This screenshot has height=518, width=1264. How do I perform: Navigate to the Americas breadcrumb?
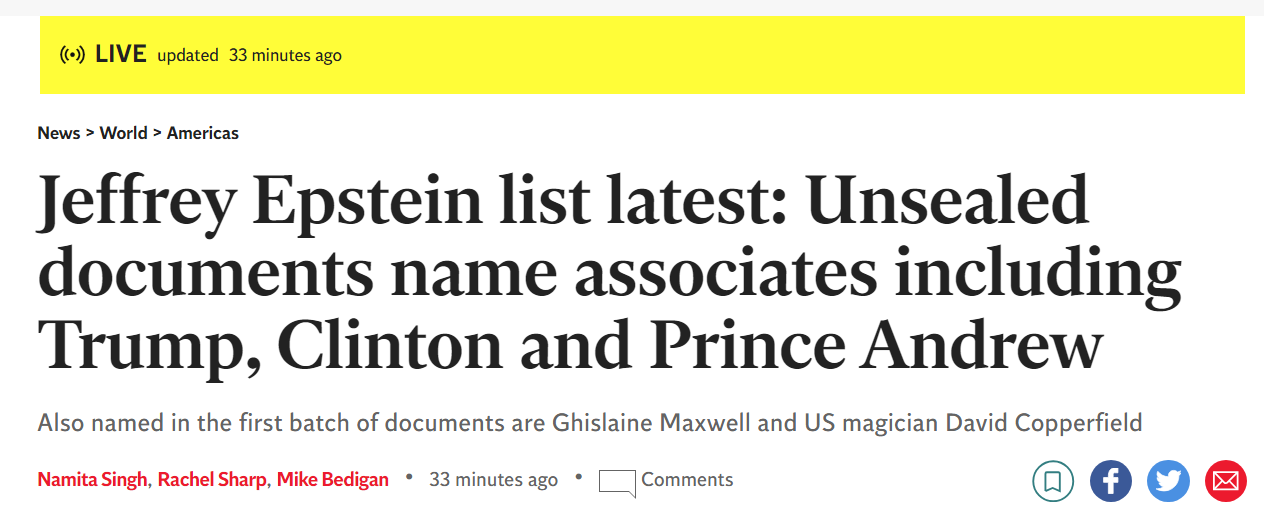203,133
